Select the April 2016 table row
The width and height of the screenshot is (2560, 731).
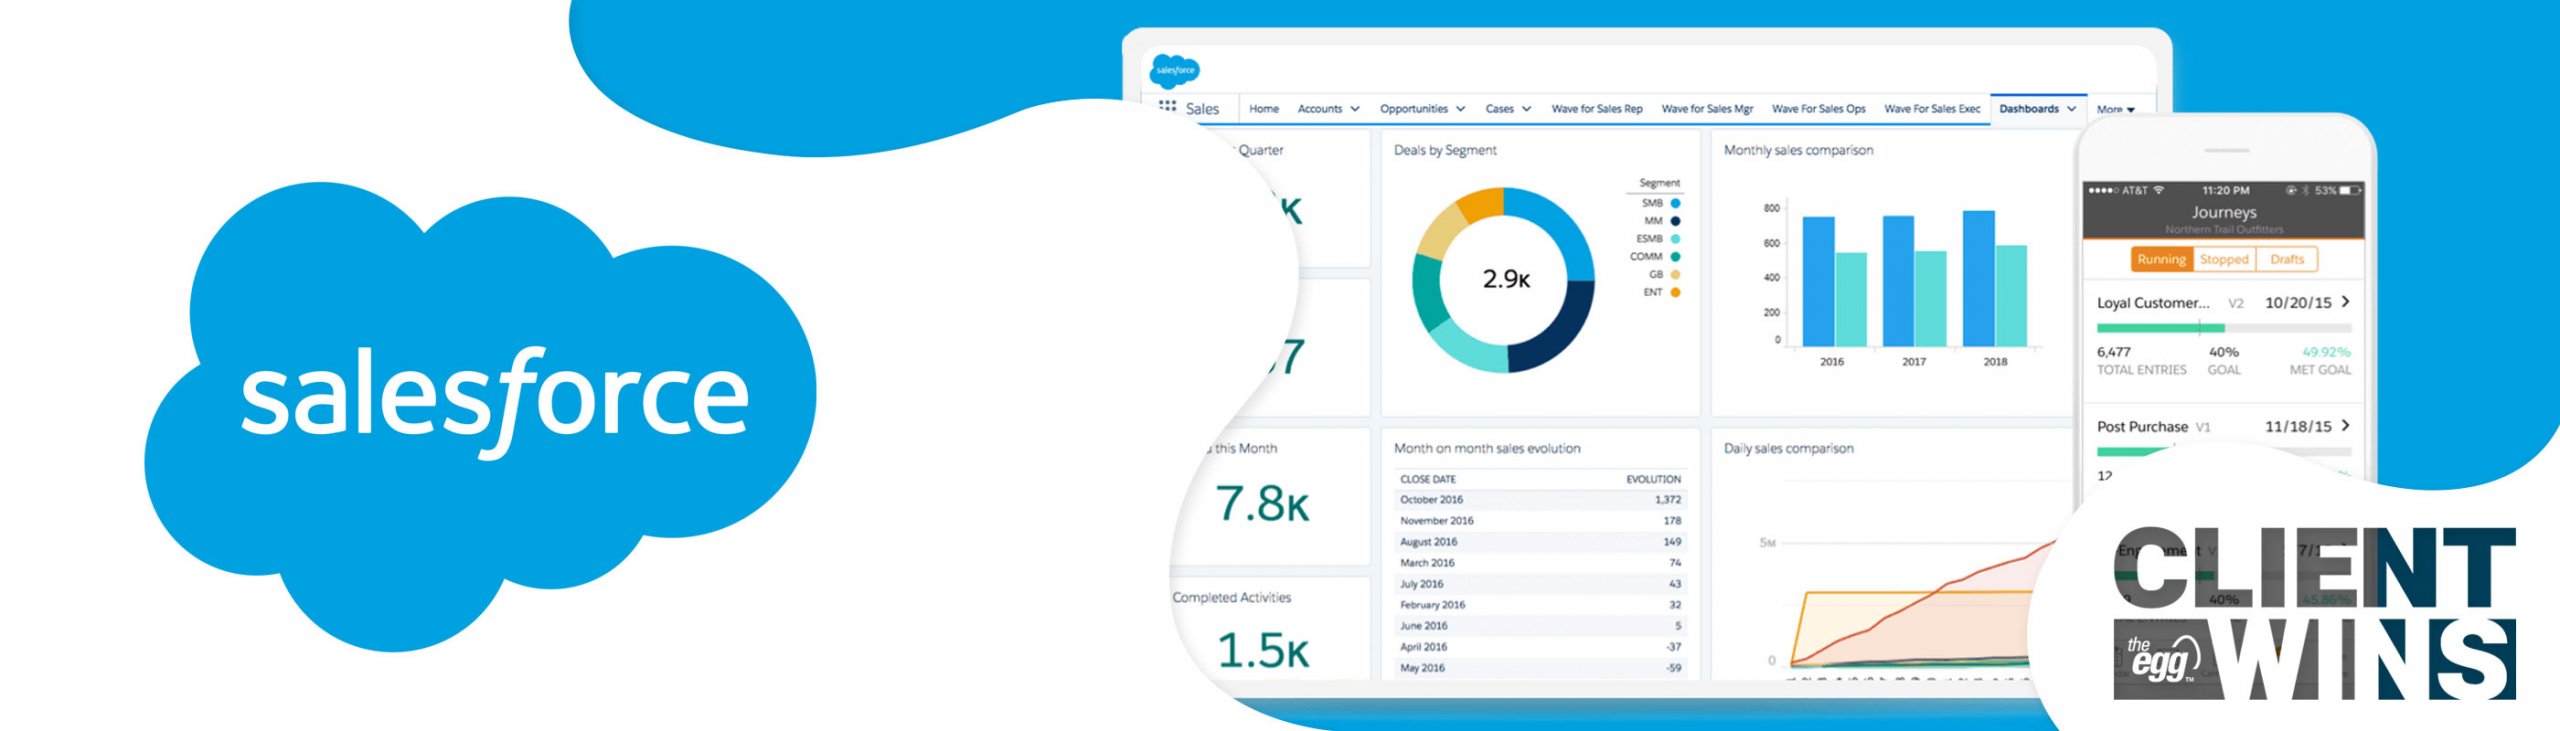(1540, 646)
